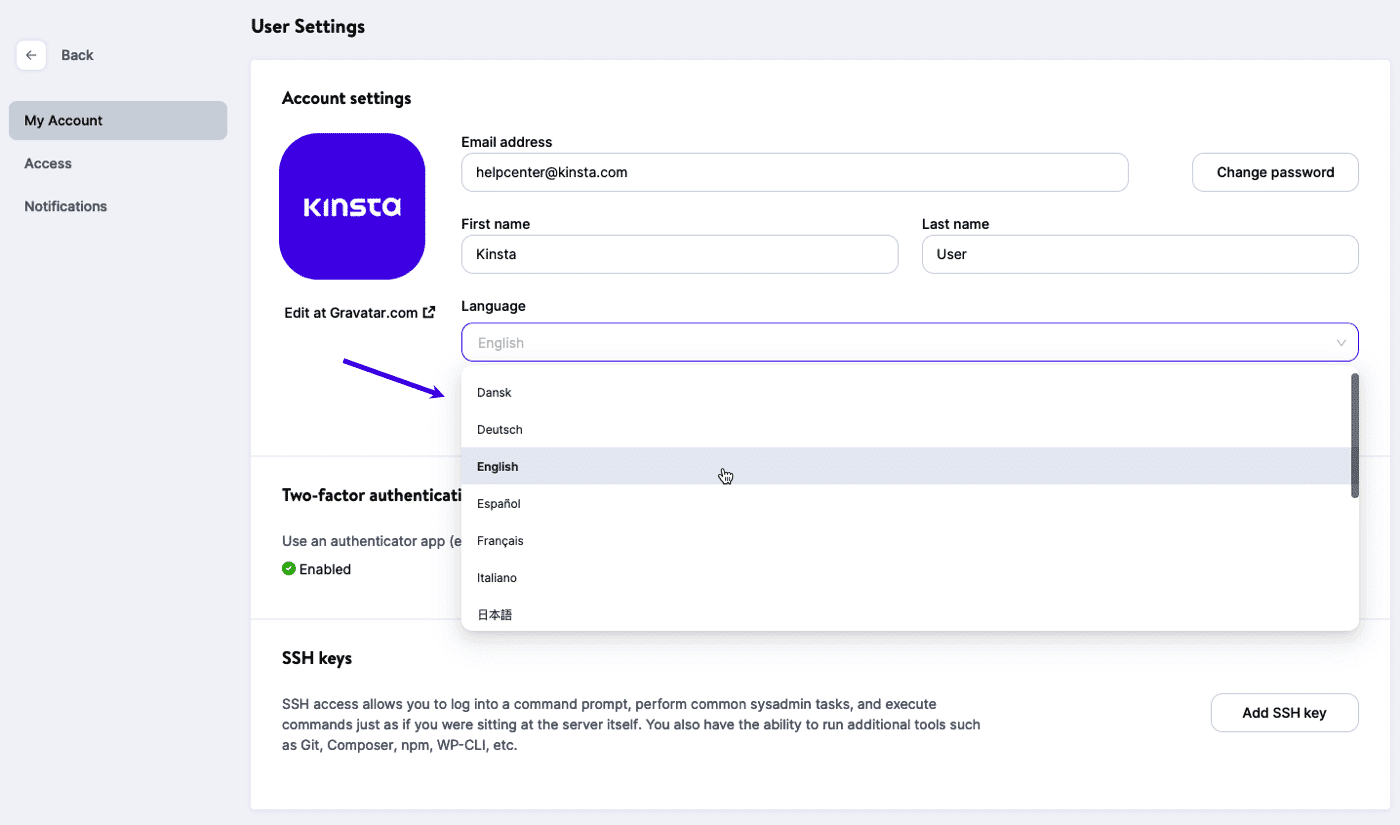1400x825 pixels.
Task: Click the Add SSH key button
Action: pos(1284,712)
